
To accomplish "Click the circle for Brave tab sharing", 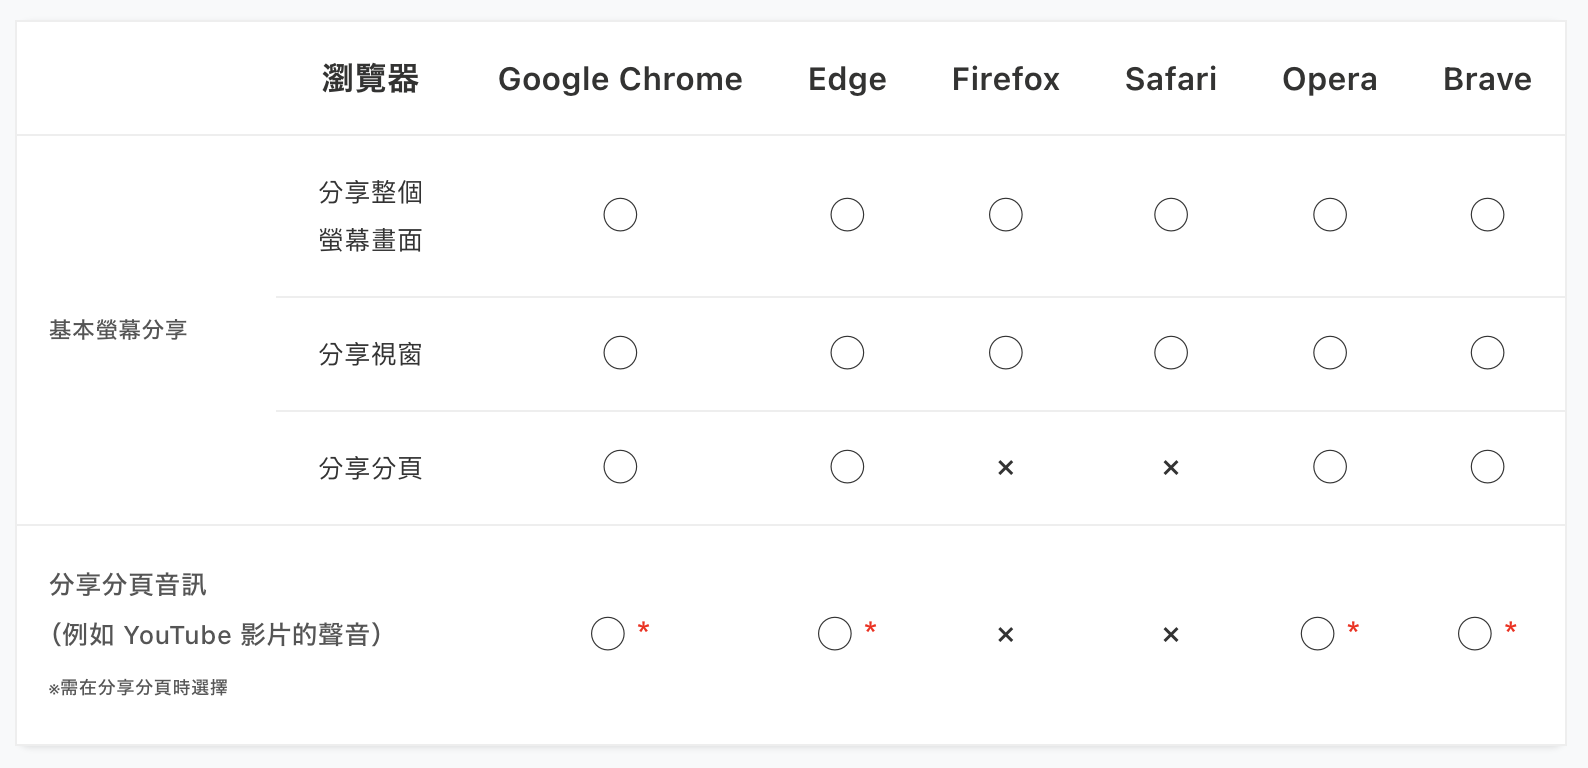I will pyautogui.click(x=1487, y=467).
